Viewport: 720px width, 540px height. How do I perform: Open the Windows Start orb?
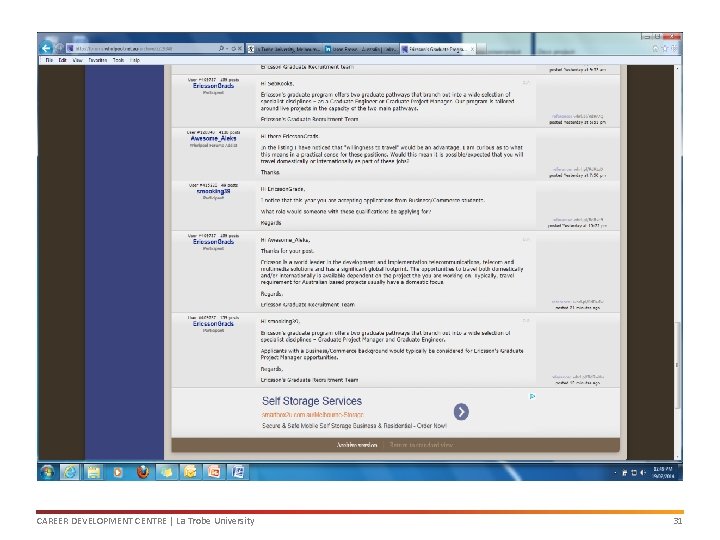[x=47, y=472]
